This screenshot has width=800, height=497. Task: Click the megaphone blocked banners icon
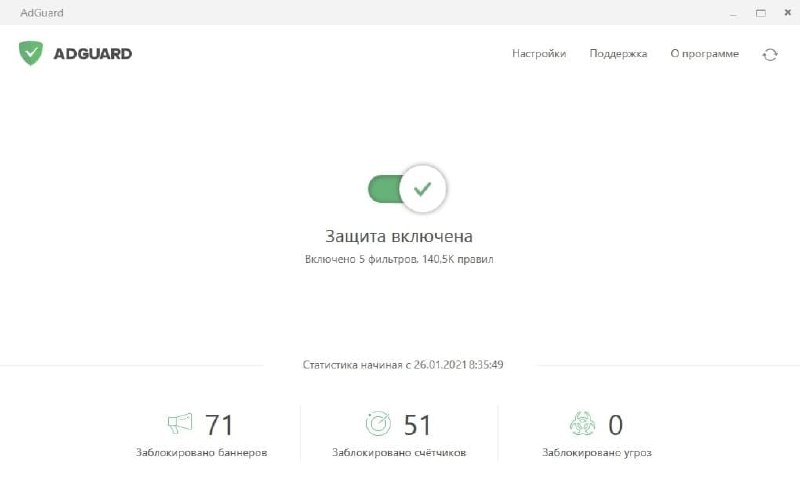click(180, 424)
